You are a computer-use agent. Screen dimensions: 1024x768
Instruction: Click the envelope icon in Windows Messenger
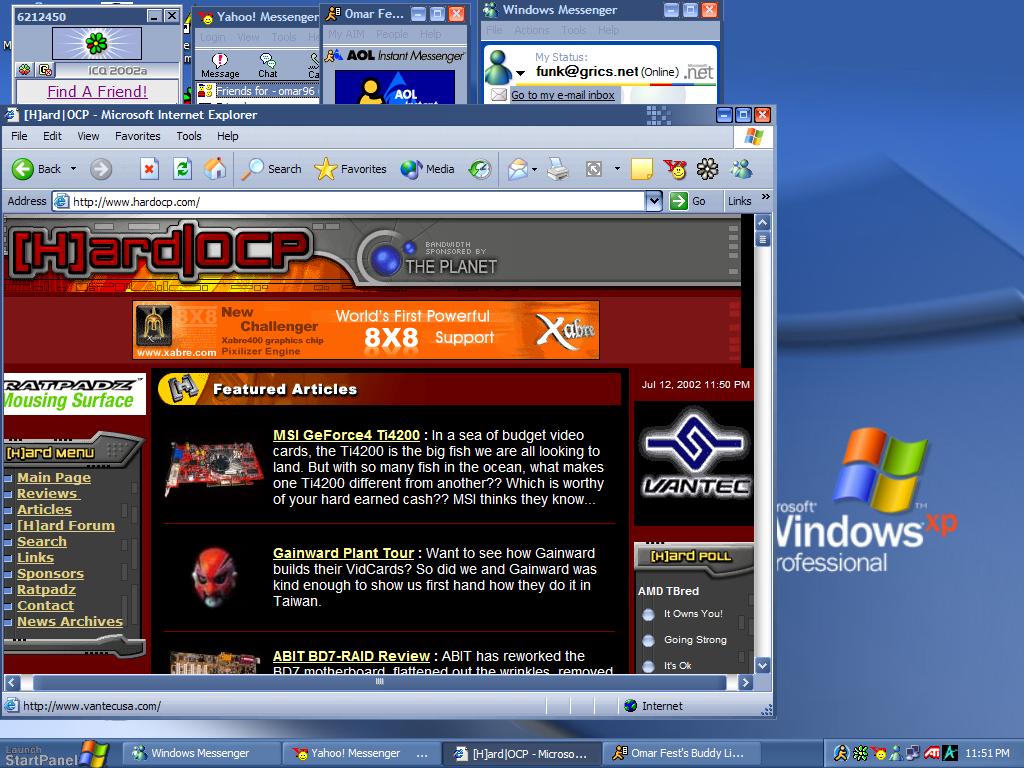point(499,95)
